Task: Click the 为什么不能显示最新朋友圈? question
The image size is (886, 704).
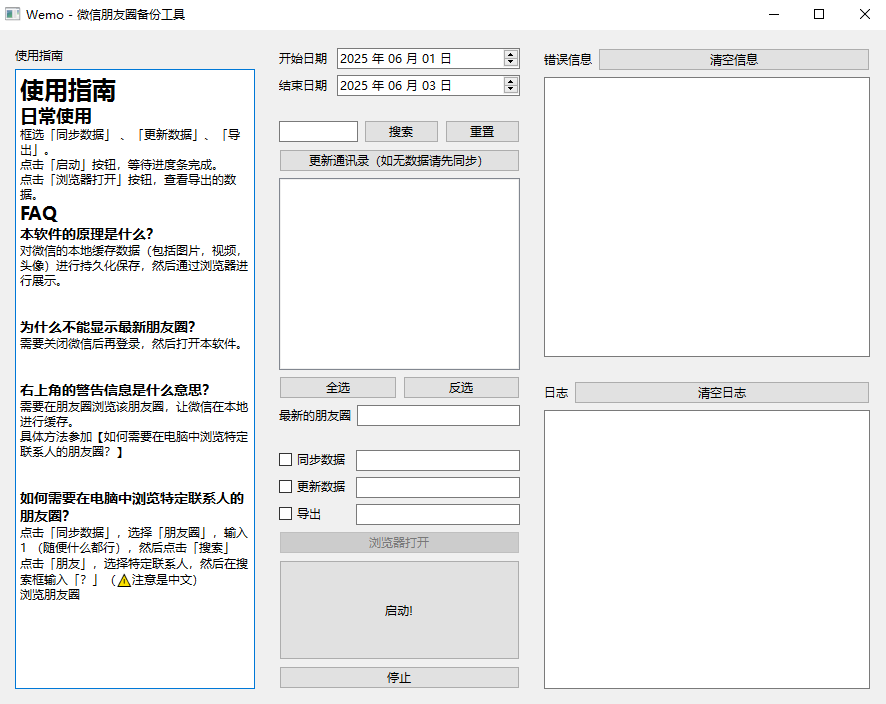Action: pos(107,327)
